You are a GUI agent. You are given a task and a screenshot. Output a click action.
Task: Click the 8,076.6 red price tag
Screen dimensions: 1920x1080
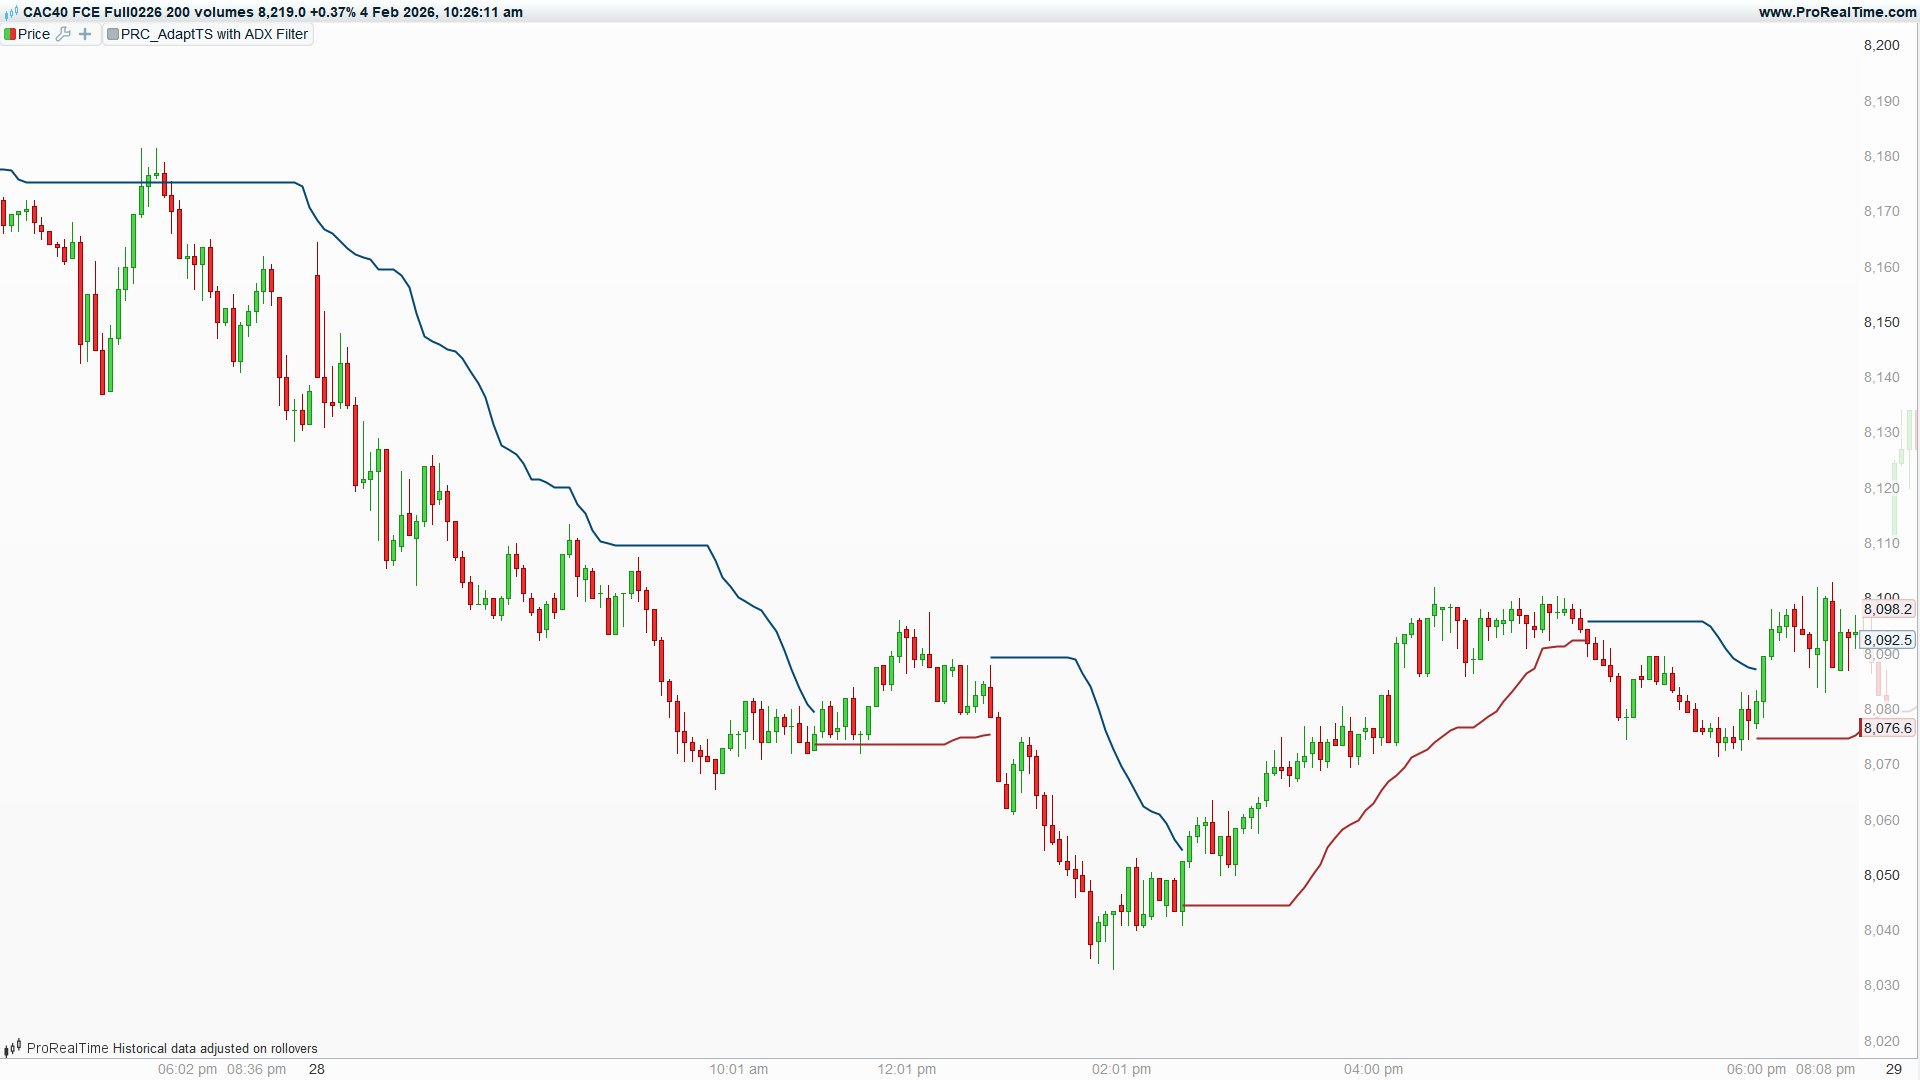[1887, 728]
